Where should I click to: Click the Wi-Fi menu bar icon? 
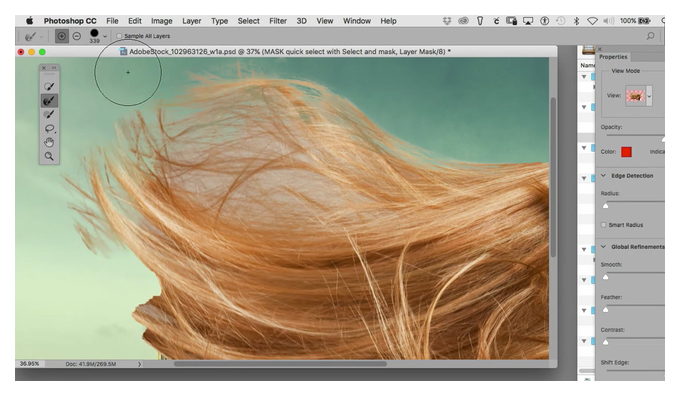[592, 21]
